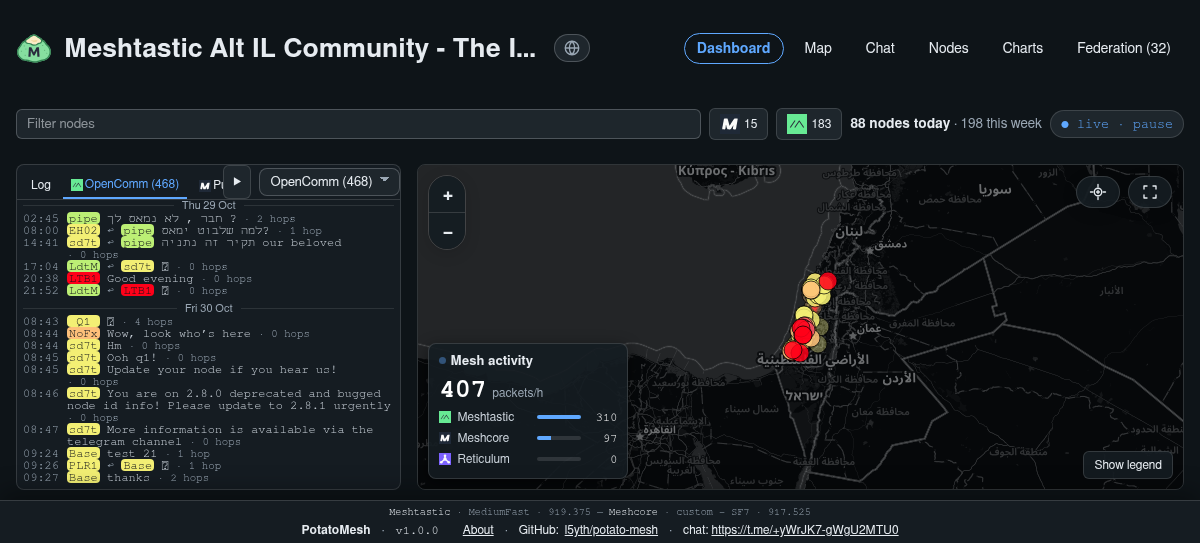Viewport: 1200px width, 543px height.
Task: Click sd7t badge on 'Update your node' message
Action: pos(83,369)
